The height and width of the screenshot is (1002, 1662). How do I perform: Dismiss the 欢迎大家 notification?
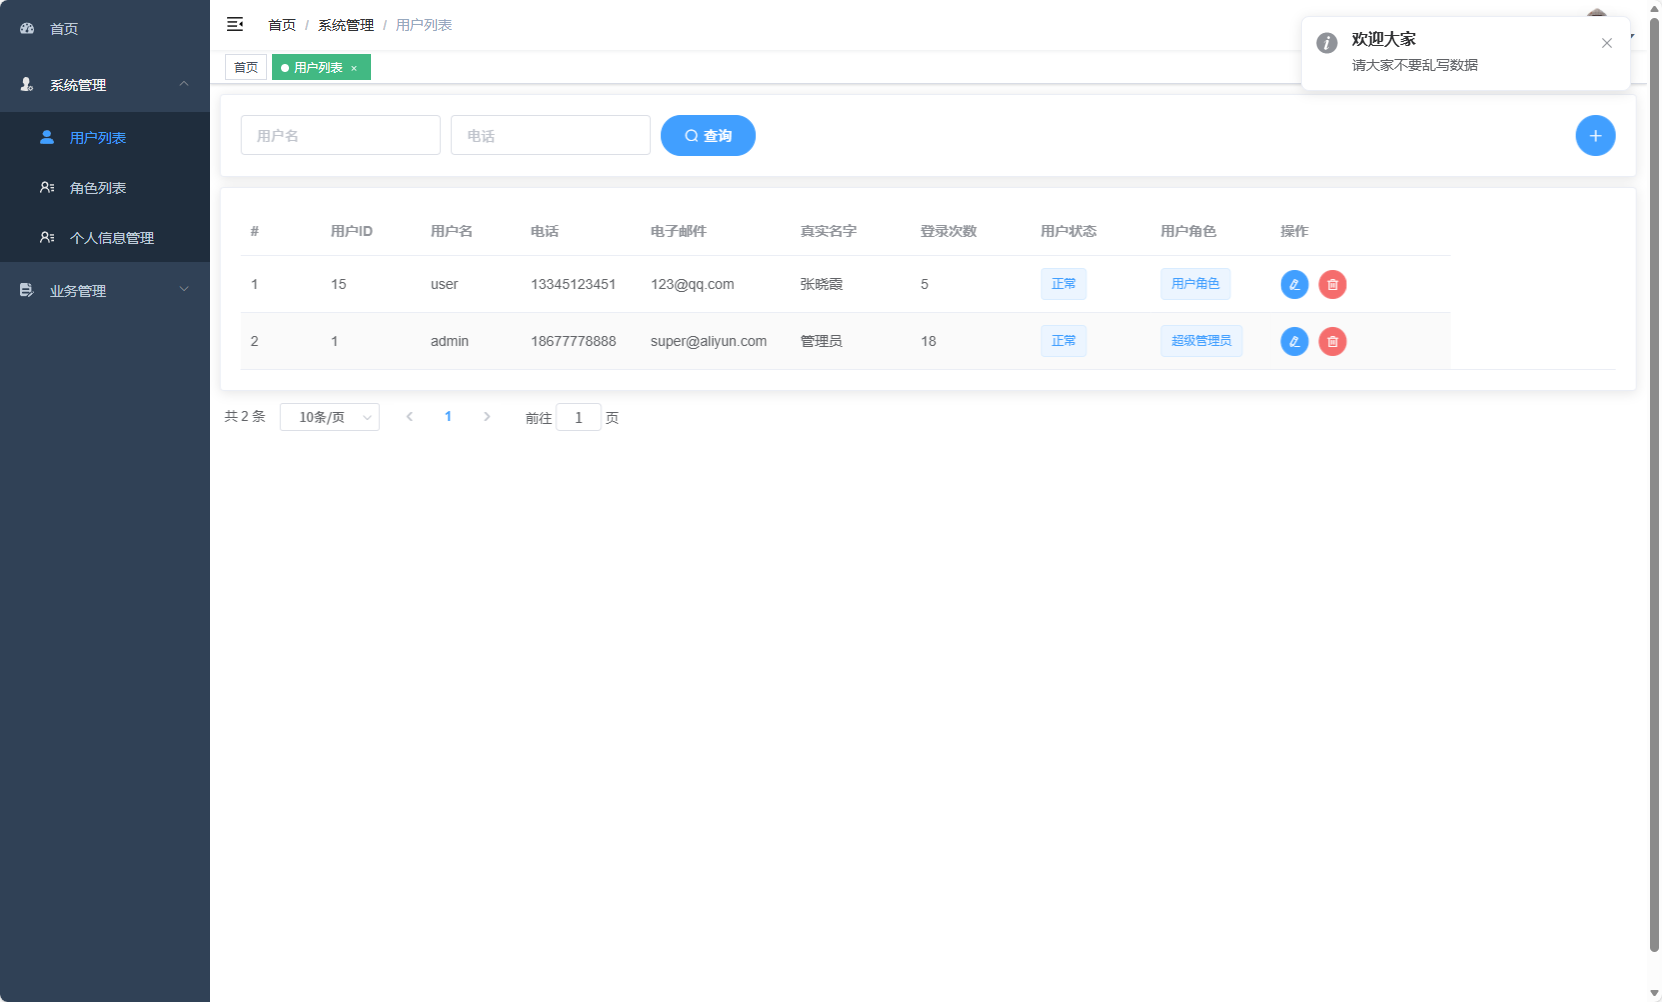[x=1606, y=43]
